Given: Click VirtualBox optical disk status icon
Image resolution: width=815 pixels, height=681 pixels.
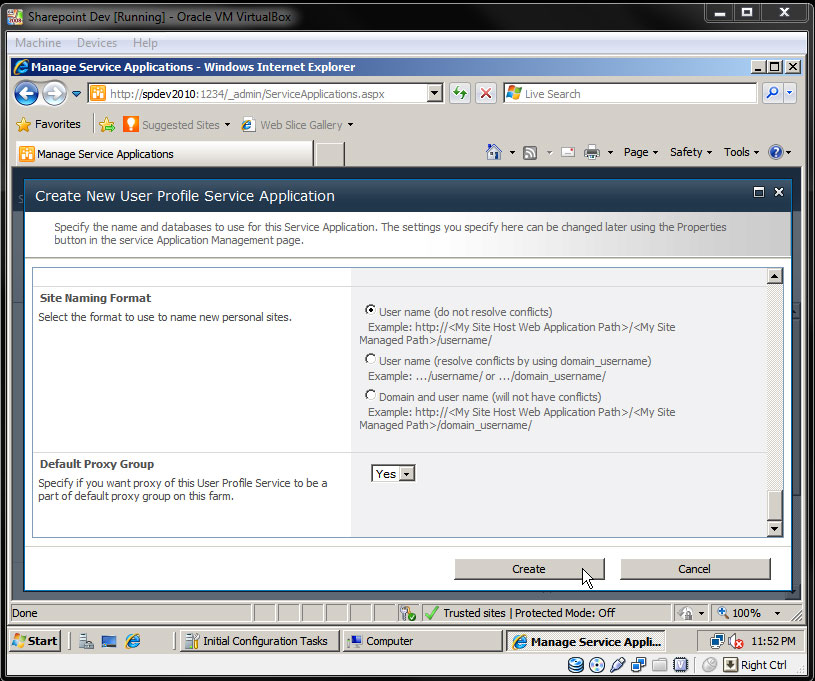Looking at the screenshot, I should [x=597, y=665].
